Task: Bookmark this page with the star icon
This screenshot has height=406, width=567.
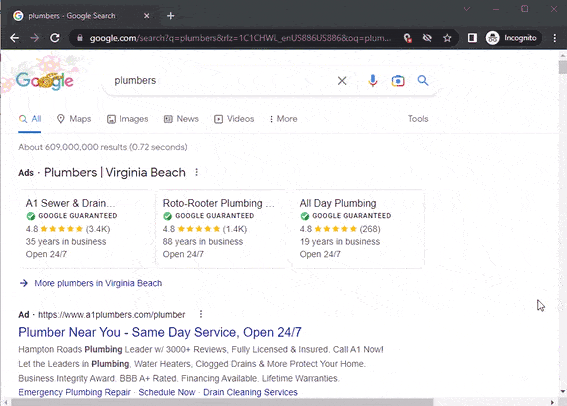Action: click(447, 38)
